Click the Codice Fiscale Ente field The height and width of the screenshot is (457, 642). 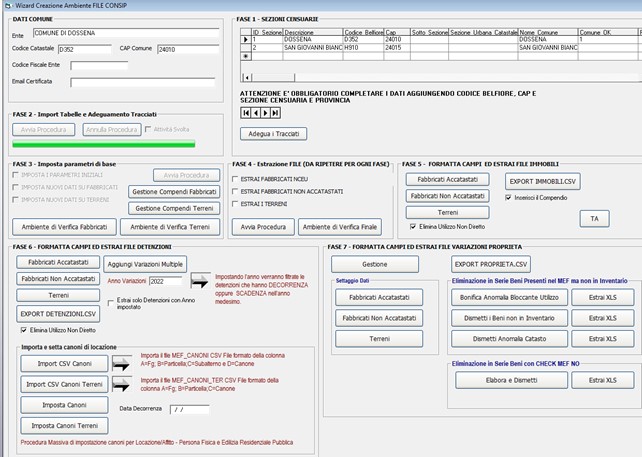99,66
